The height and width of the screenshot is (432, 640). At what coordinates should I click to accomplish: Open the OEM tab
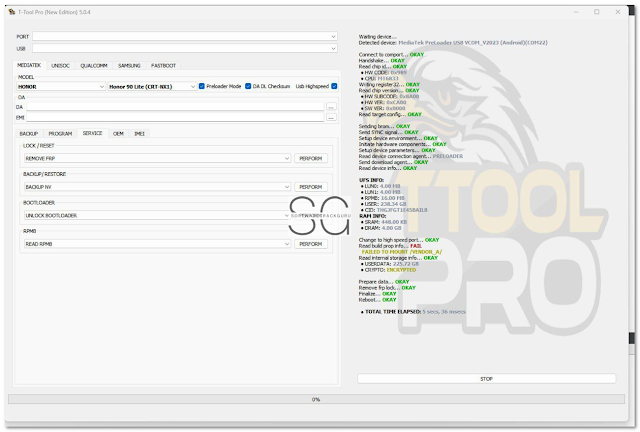click(118, 134)
